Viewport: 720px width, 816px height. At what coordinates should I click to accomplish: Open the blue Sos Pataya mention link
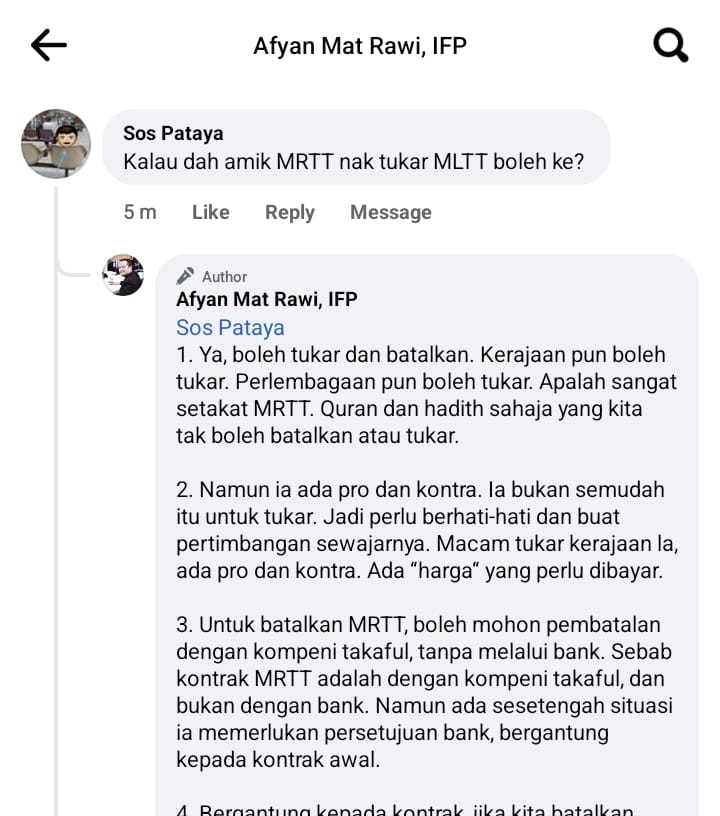[x=230, y=328]
